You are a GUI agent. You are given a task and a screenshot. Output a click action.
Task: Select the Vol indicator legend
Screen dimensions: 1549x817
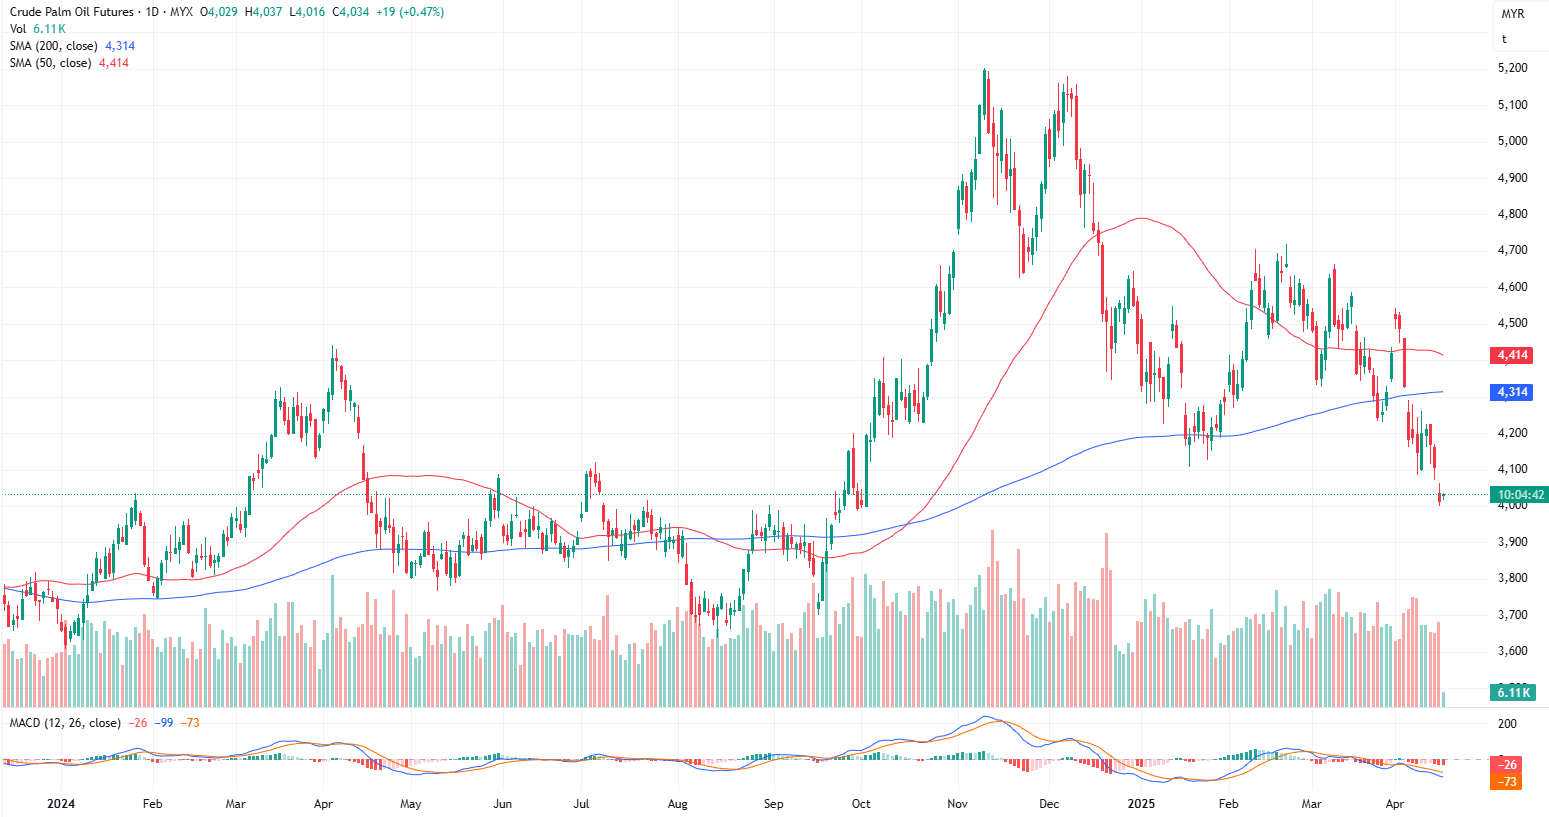(x=18, y=29)
